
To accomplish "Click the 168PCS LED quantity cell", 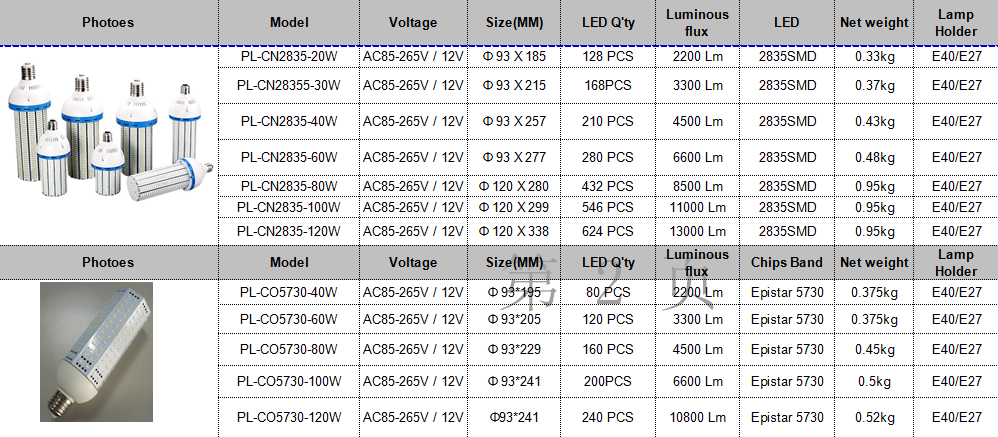I will pyautogui.click(x=608, y=85).
